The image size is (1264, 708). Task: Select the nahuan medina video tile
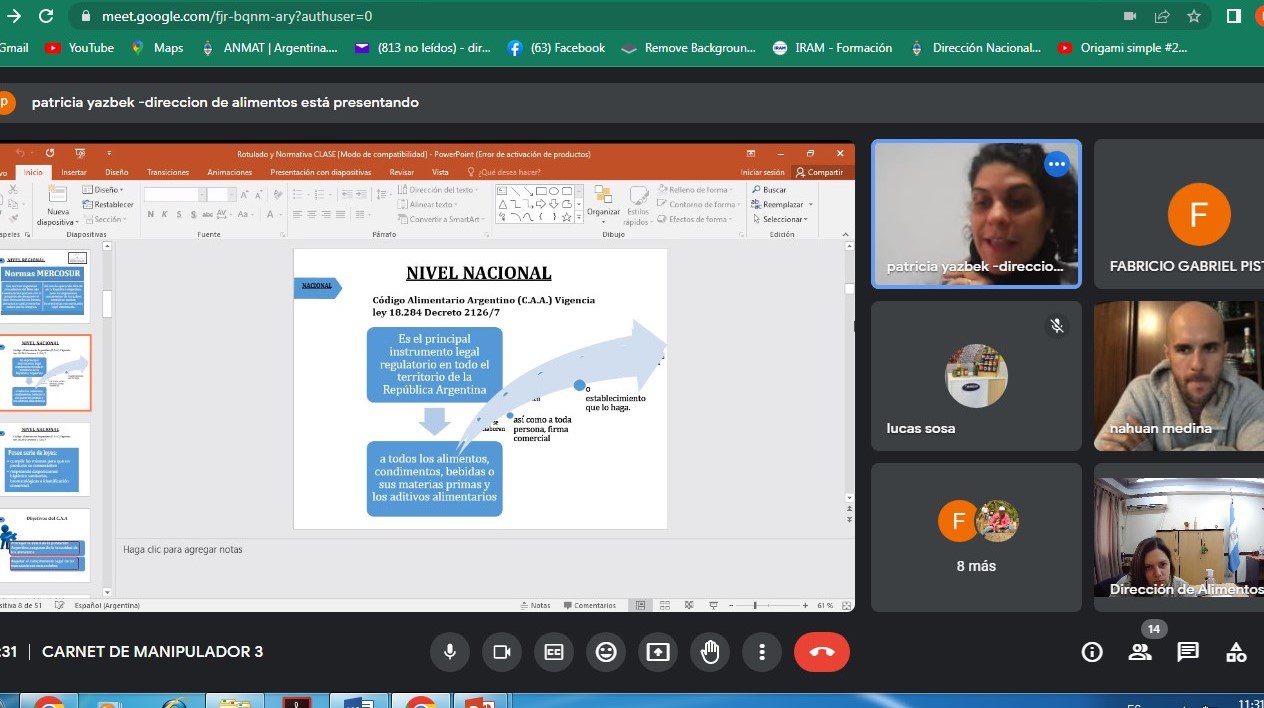click(x=1178, y=375)
